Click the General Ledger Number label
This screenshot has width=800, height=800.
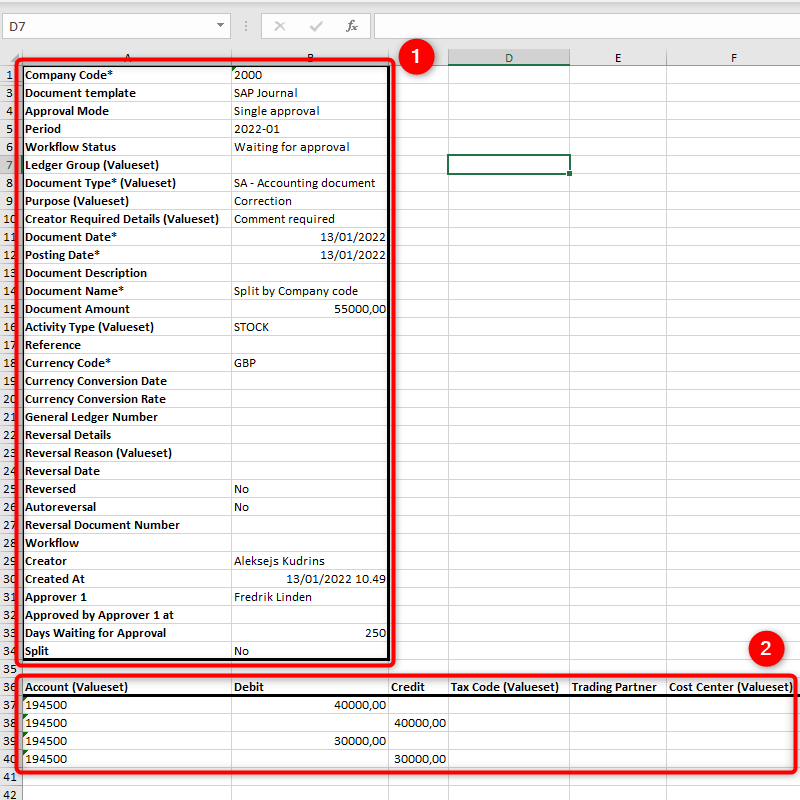pos(91,417)
